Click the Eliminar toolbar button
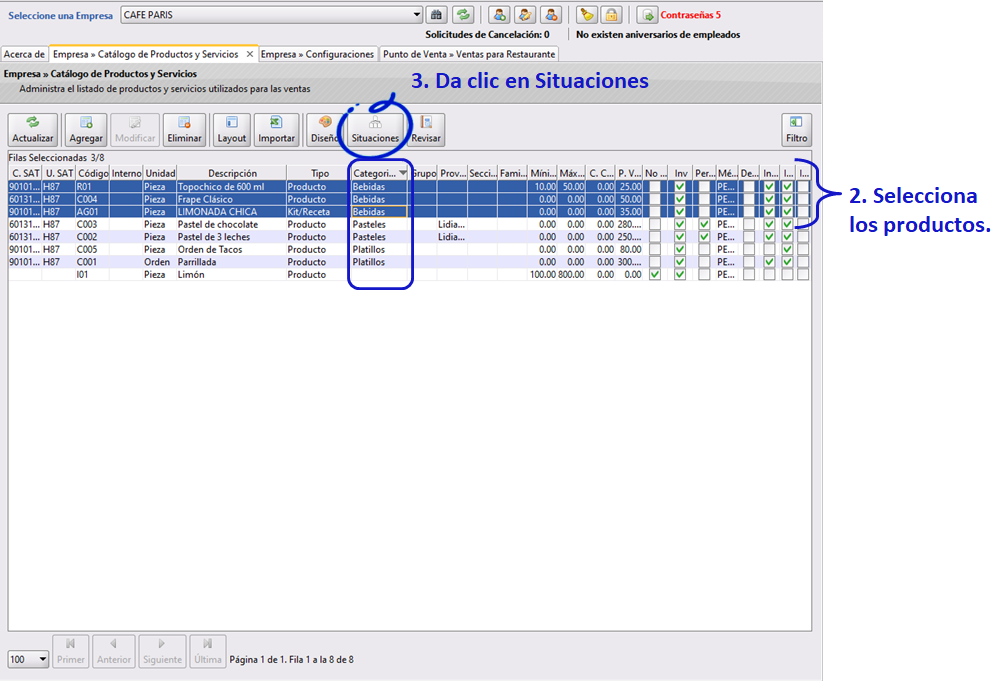This screenshot has width=1001, height=681. pyautogui.click(x=184, y=130)
